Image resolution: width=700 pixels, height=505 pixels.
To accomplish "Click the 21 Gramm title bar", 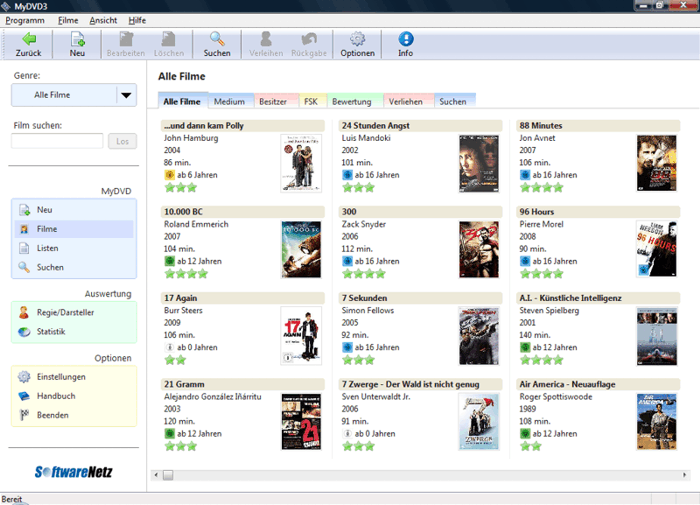I will pos(243,384).
